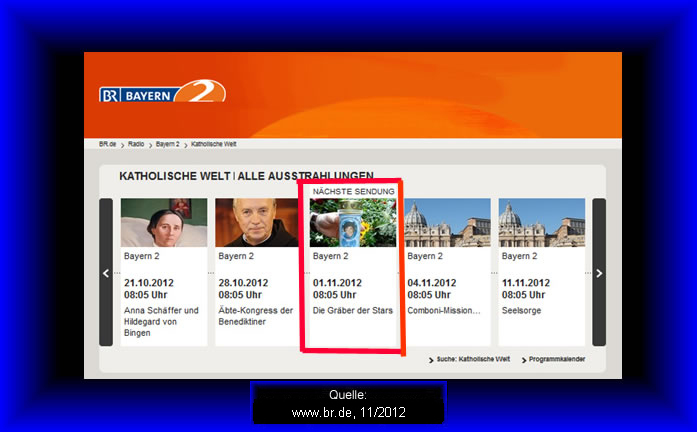Open 'Suche: Katholische Welt' link

point(474,359)
